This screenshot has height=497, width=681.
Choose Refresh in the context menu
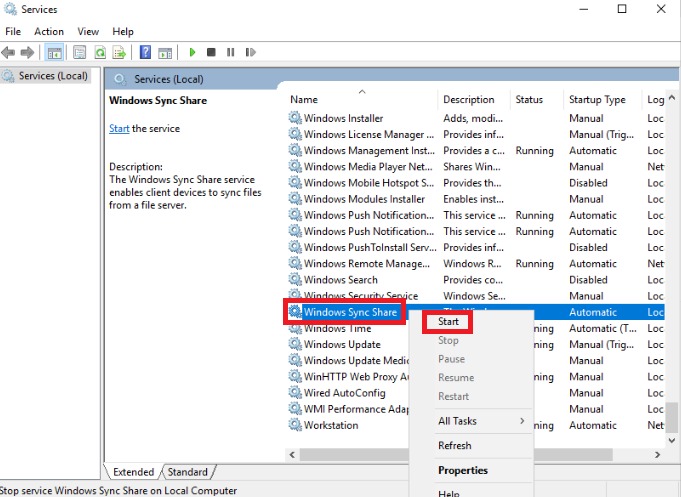point(455,445)
